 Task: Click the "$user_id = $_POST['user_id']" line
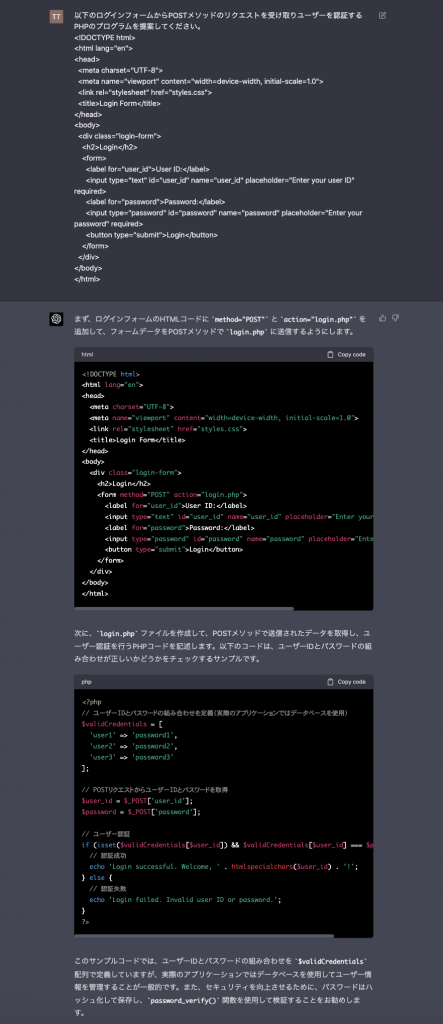[137, 801]
